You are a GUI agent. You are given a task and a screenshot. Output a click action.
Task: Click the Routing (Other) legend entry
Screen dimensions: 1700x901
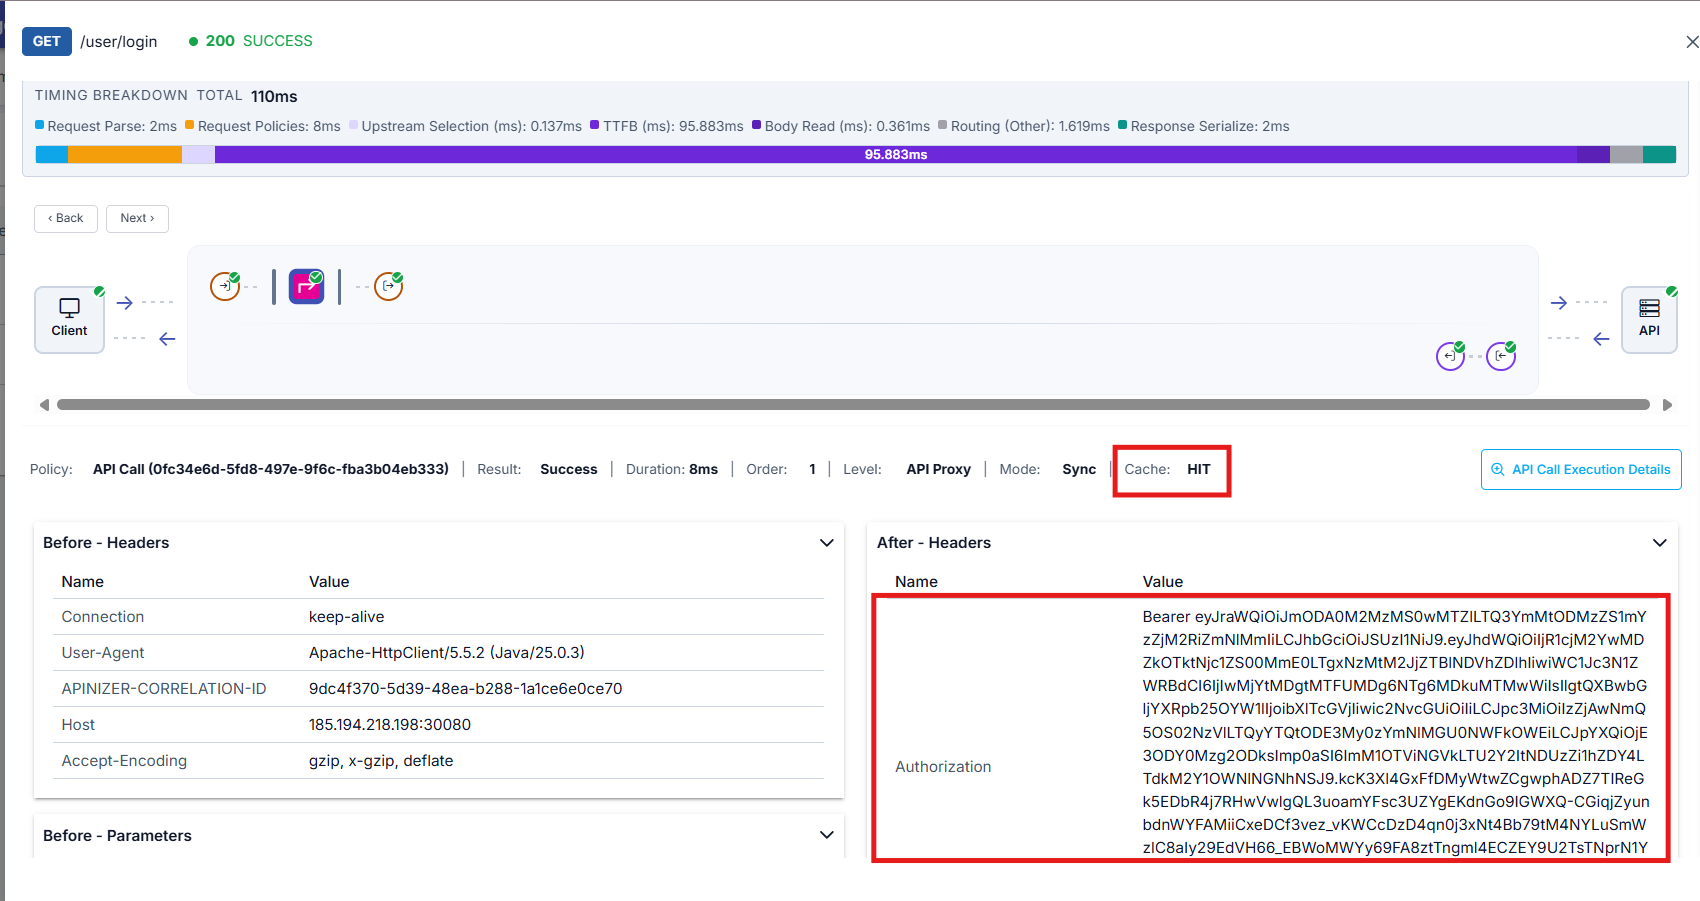tap(1024, 126)
